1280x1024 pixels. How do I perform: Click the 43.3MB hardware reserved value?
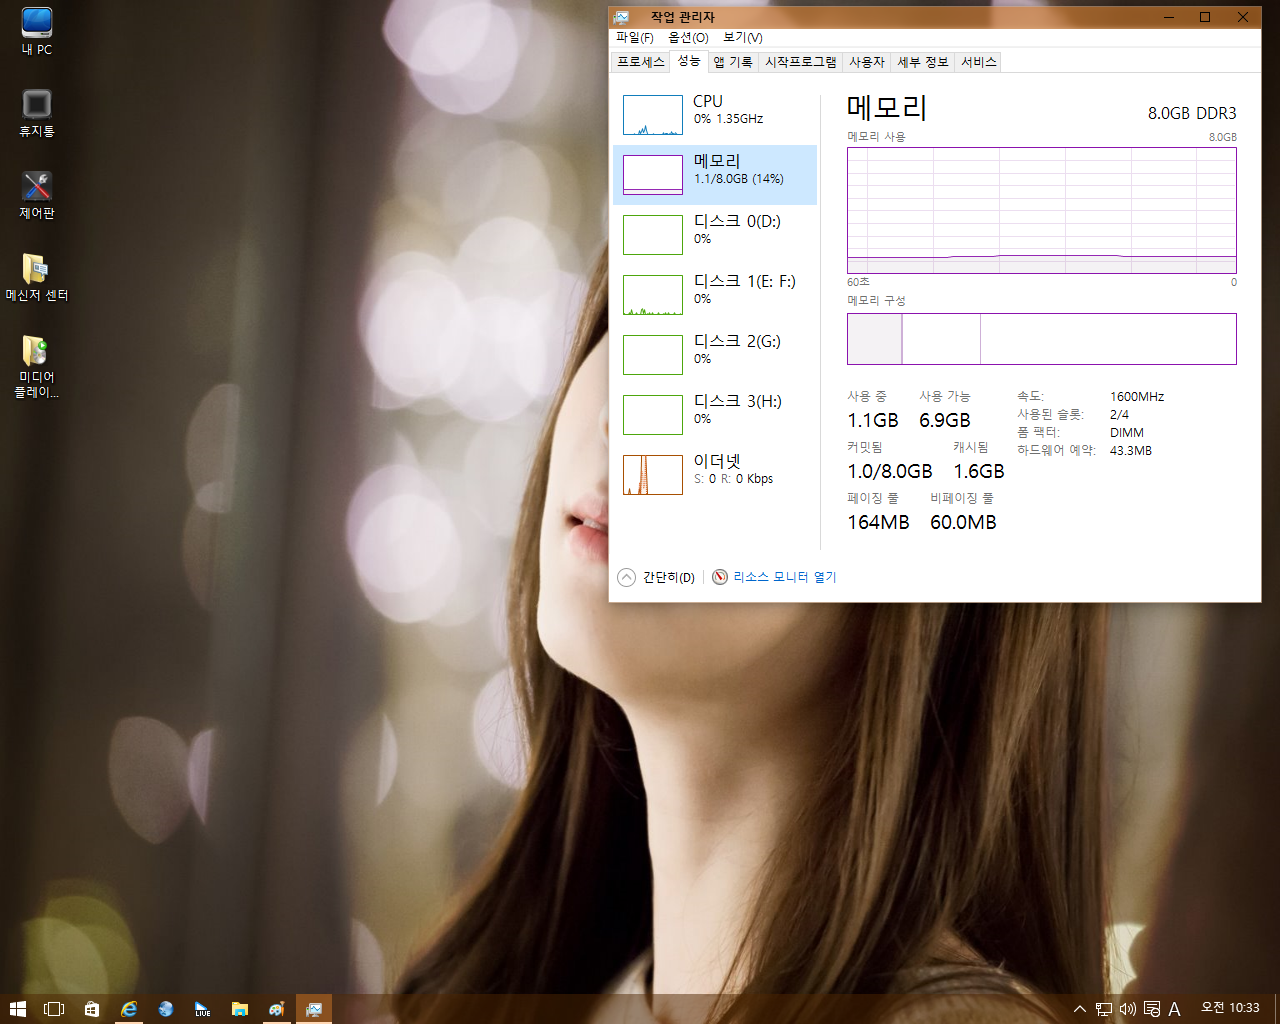point(1131,451)
